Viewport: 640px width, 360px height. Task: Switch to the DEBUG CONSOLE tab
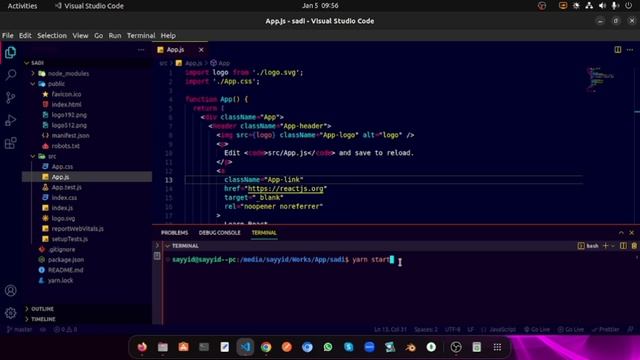[x=219, y=233]
